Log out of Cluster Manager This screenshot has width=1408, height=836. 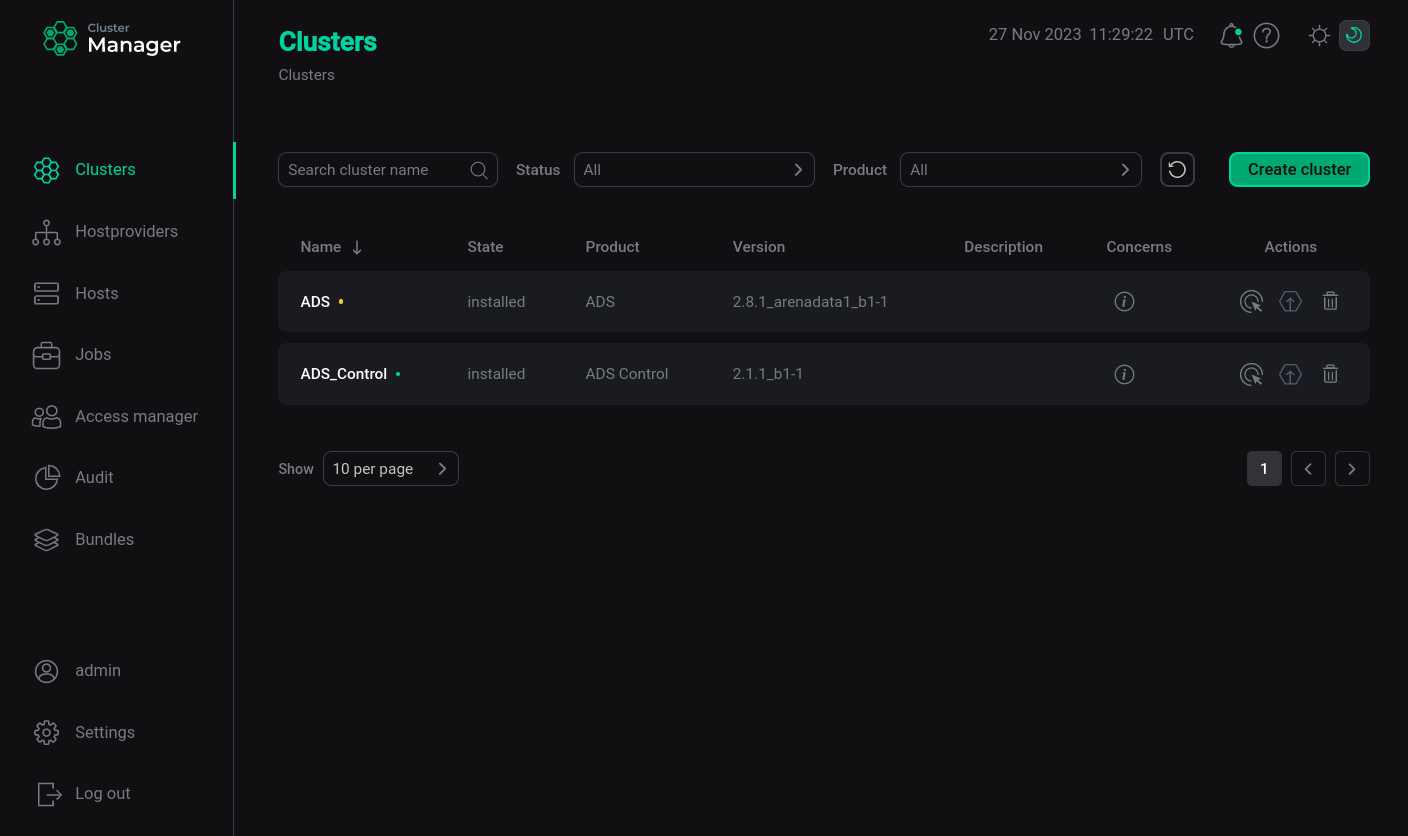click(x=102, y=793)
